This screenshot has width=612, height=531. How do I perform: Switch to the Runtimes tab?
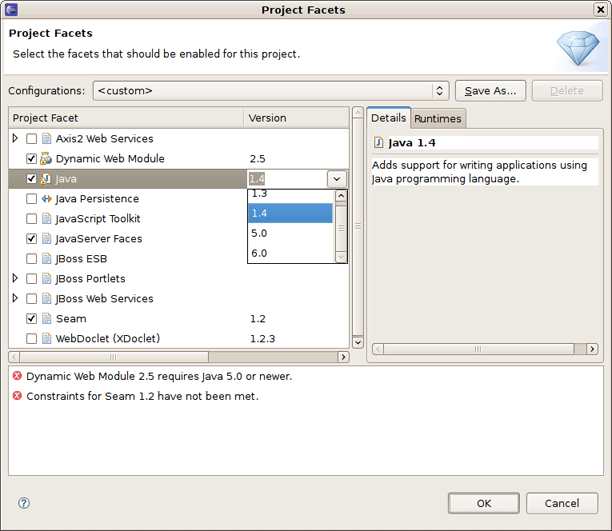[438, 119]
